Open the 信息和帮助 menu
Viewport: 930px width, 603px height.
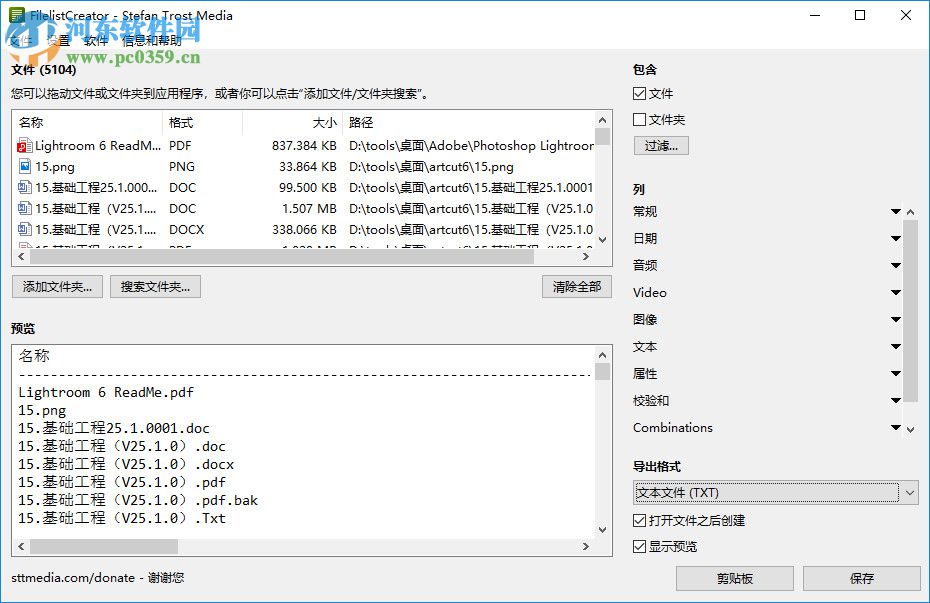pyautogui.click(x=152, y=42)
